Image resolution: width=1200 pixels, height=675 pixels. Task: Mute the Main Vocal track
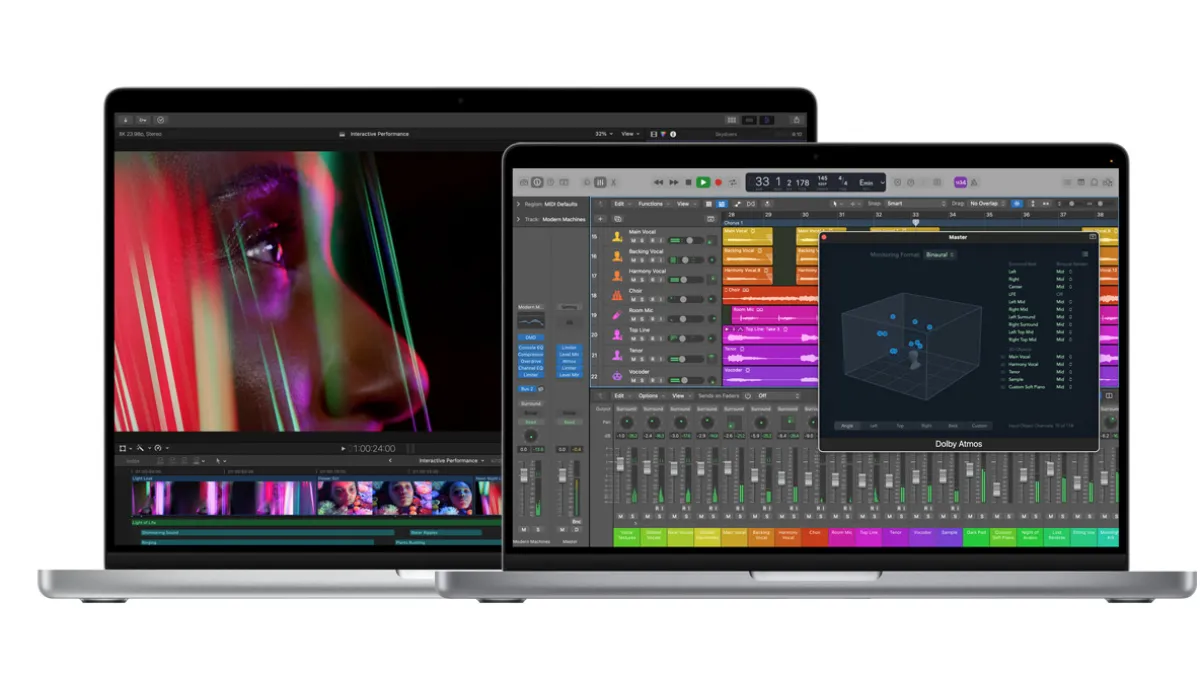(x=633, y=240)
